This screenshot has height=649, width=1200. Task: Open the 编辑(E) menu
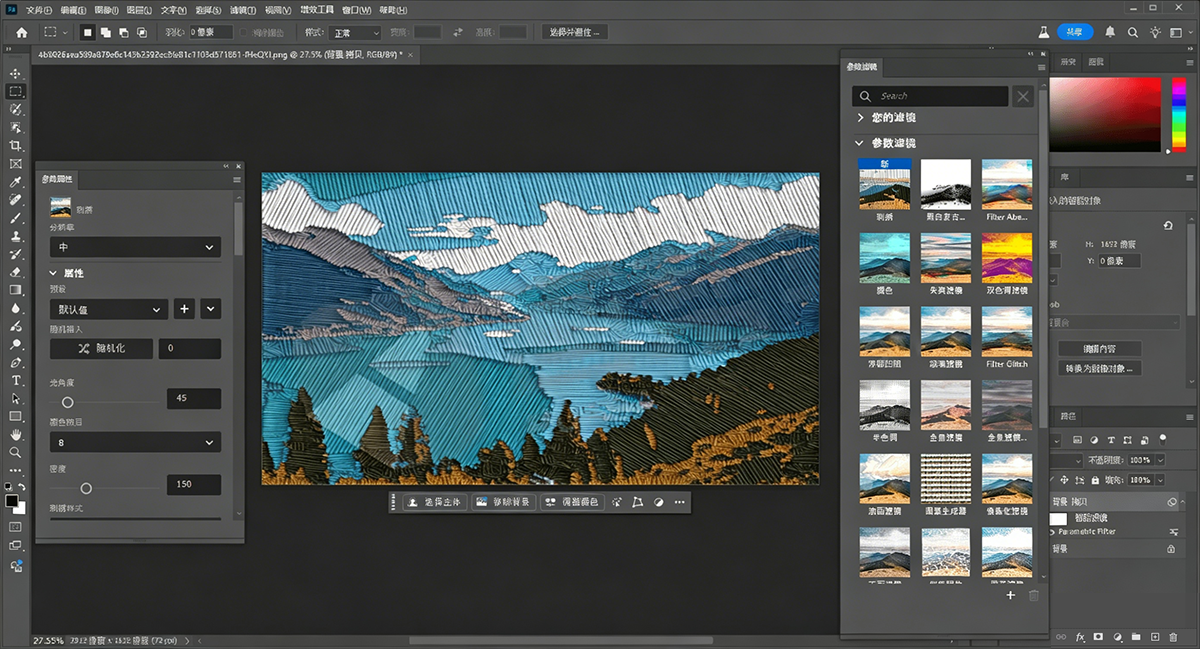[x=75, y=11]
